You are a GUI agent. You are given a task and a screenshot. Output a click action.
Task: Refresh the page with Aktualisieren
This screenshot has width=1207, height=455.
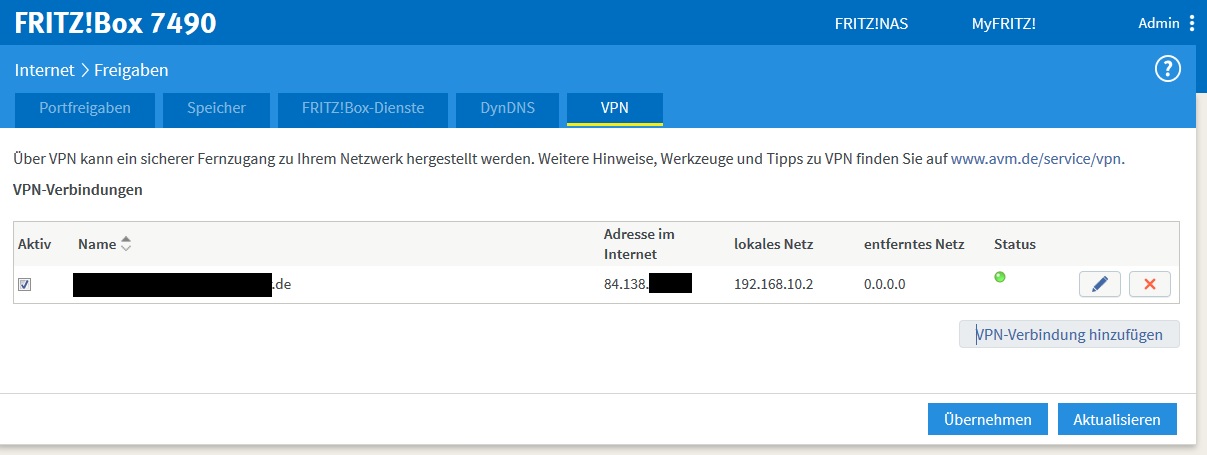coord(1117,419)
